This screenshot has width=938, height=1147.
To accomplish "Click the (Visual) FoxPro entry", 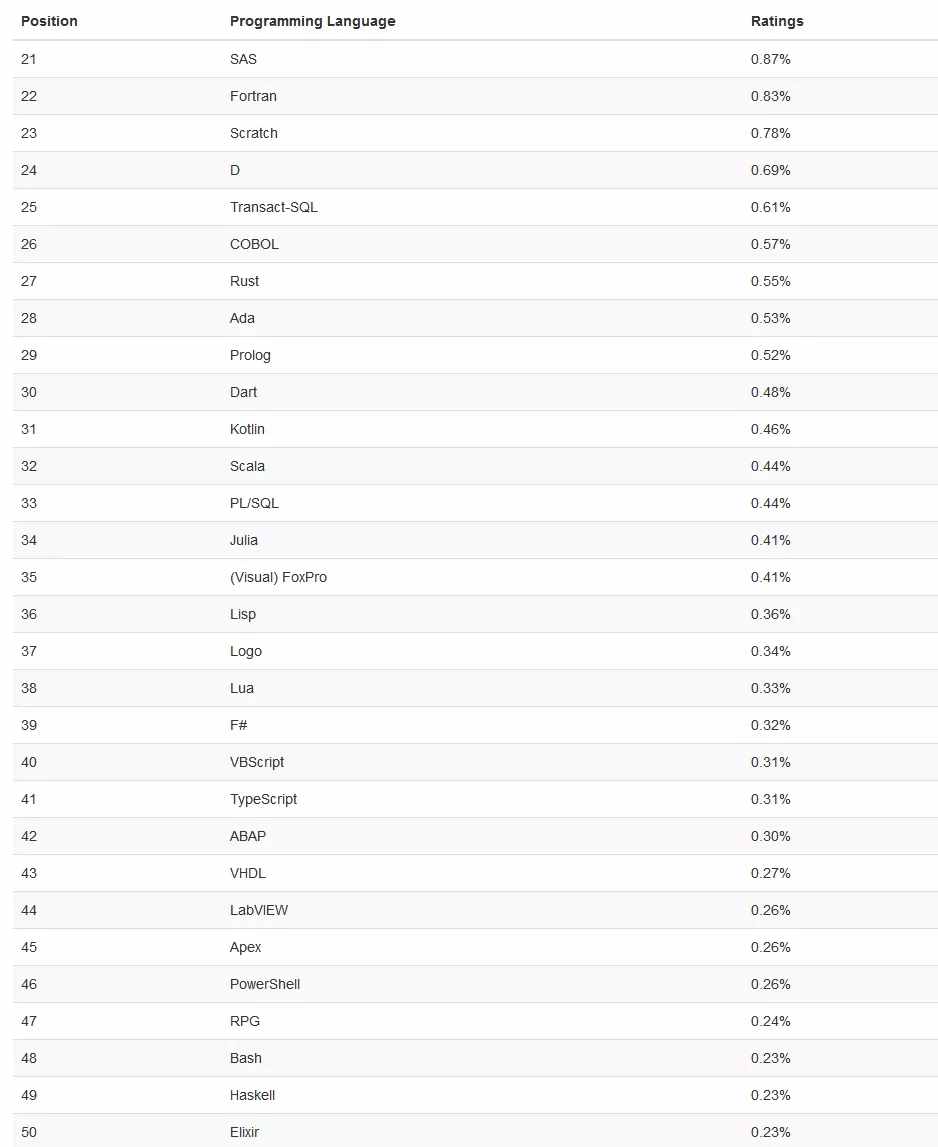I will [278, 577].
